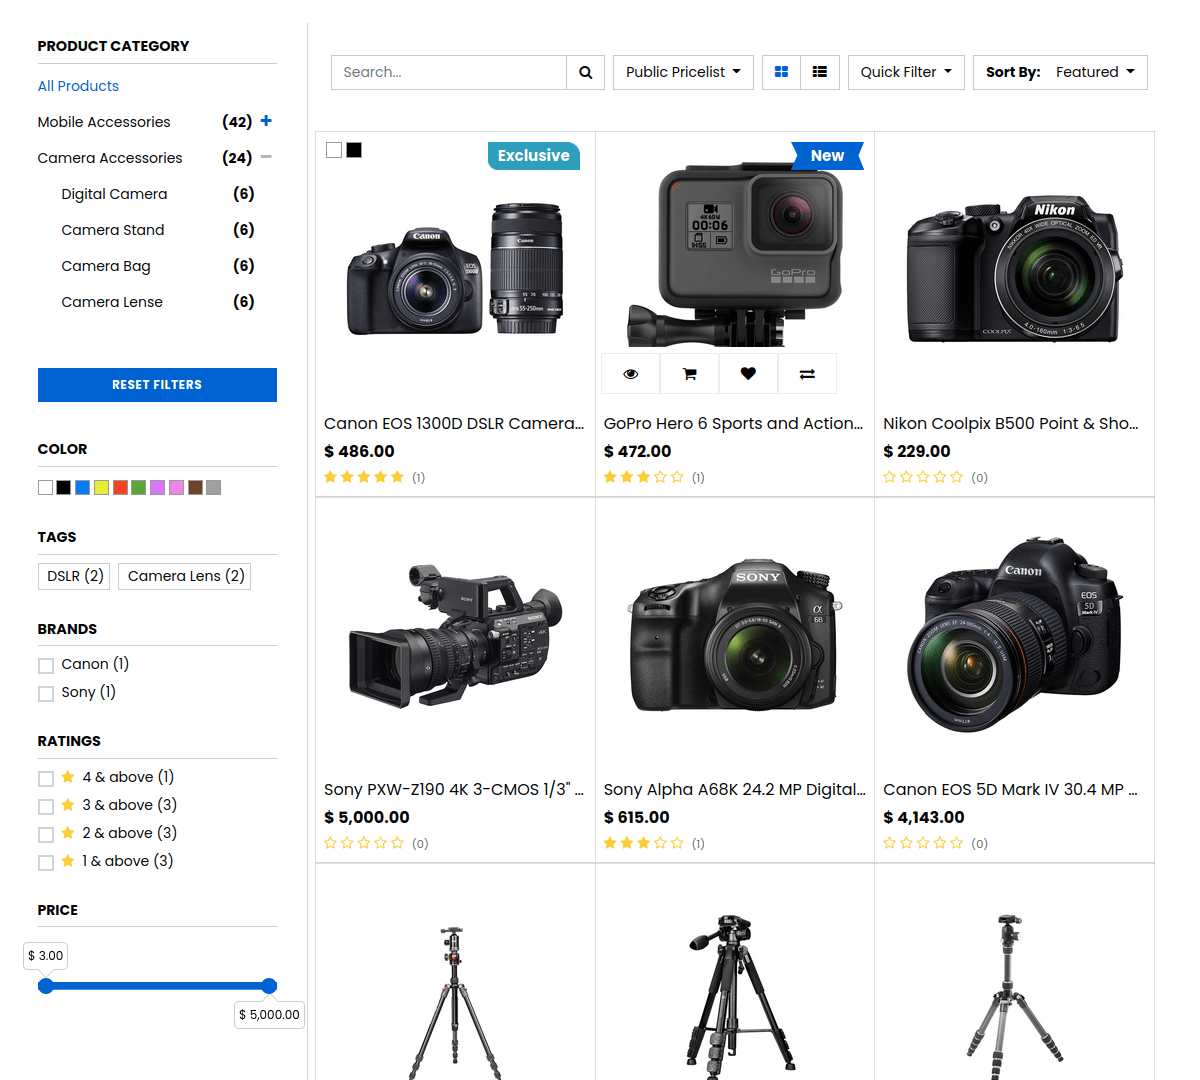Pick green color filter swatch
Screen dimensions: 1200x1080
click(x=139, y=488)
